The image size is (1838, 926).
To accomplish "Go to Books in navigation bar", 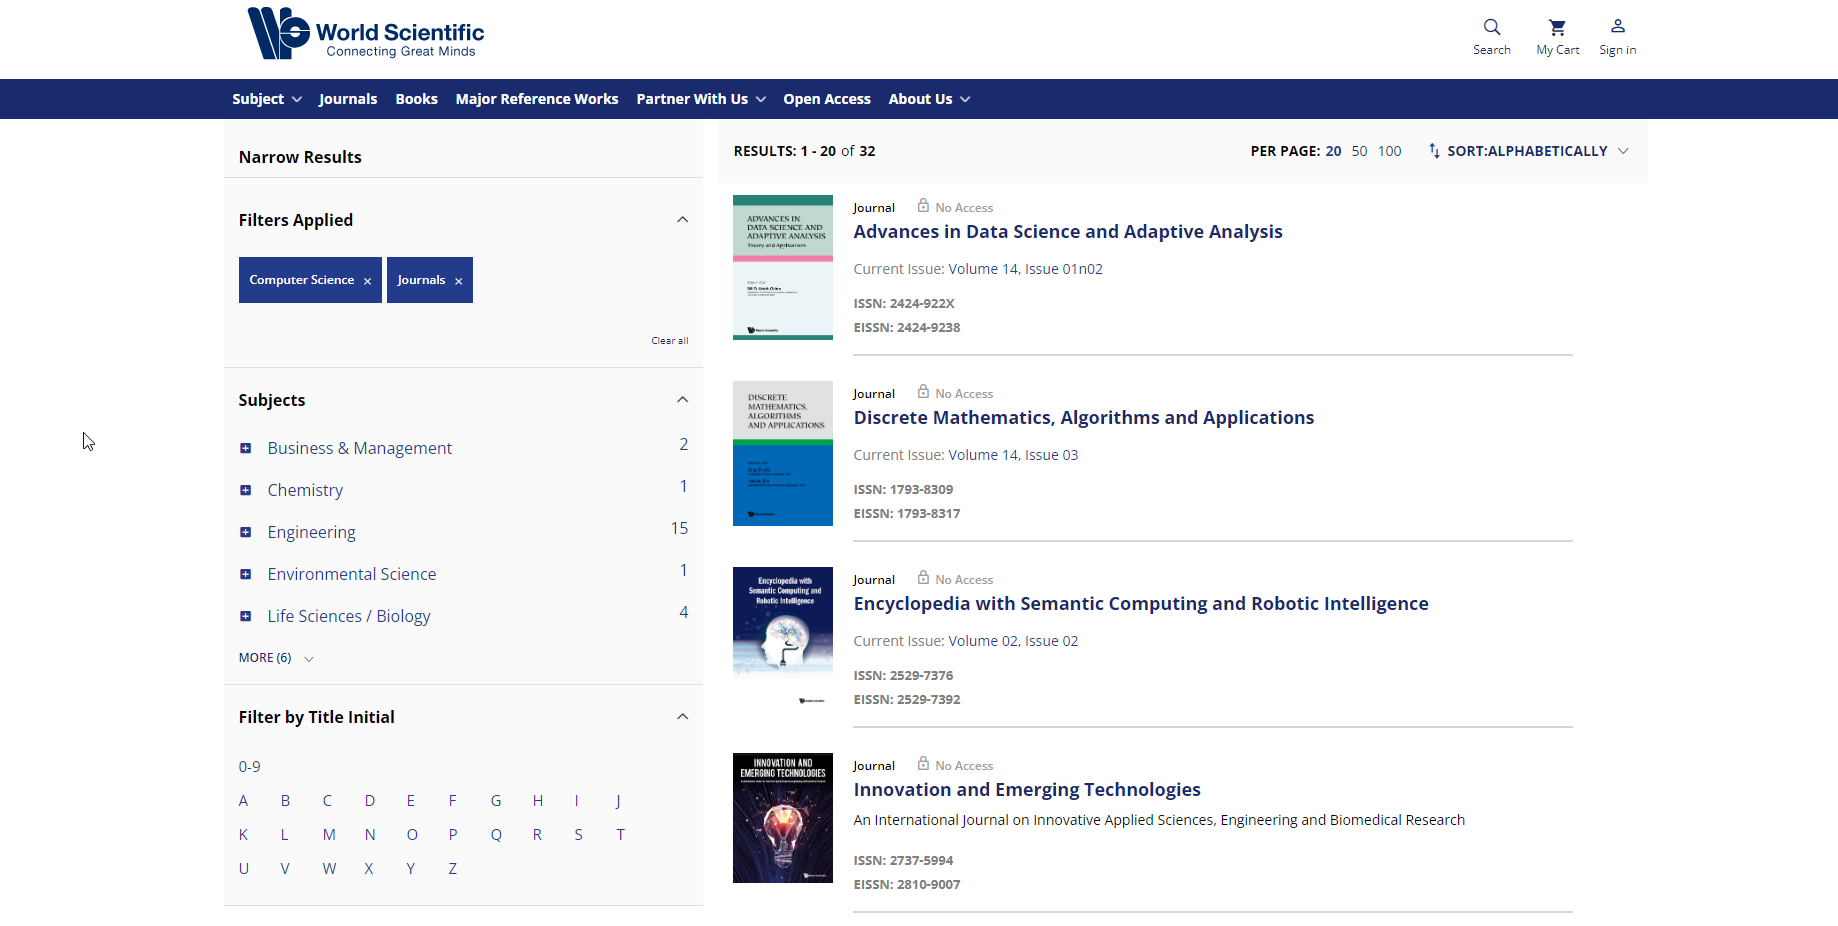I will (416, 99).
